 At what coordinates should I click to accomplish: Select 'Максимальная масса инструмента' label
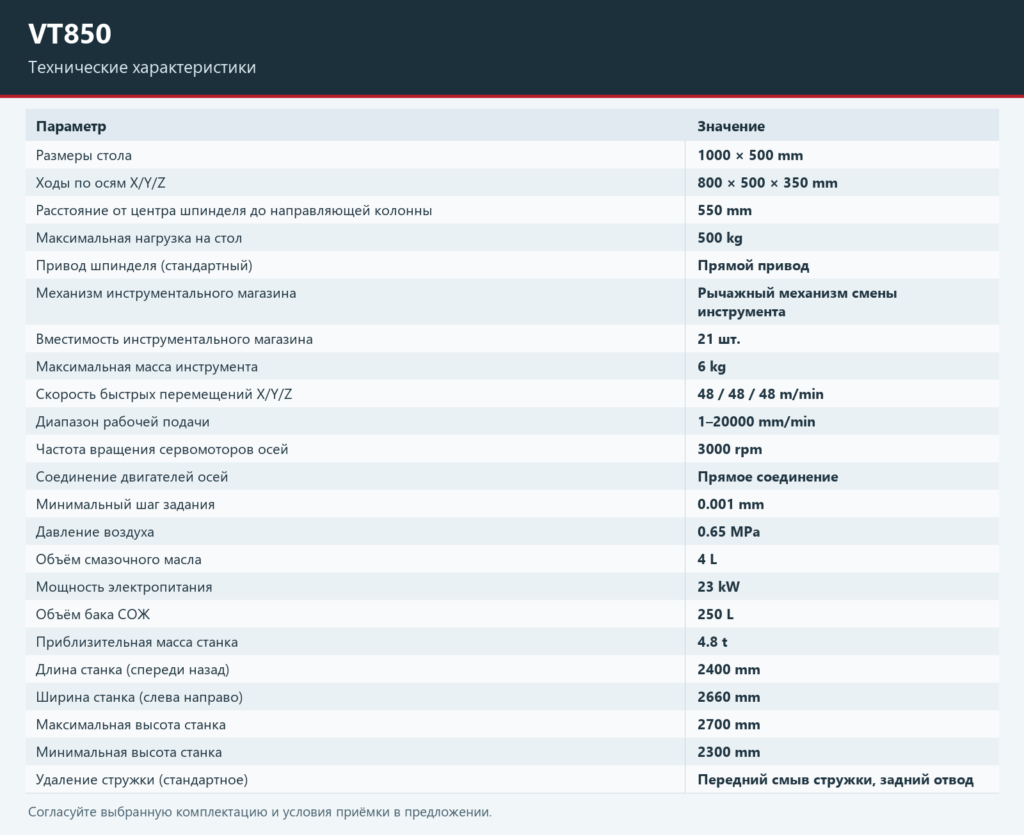pyautogui.click(x=147, y=367)
